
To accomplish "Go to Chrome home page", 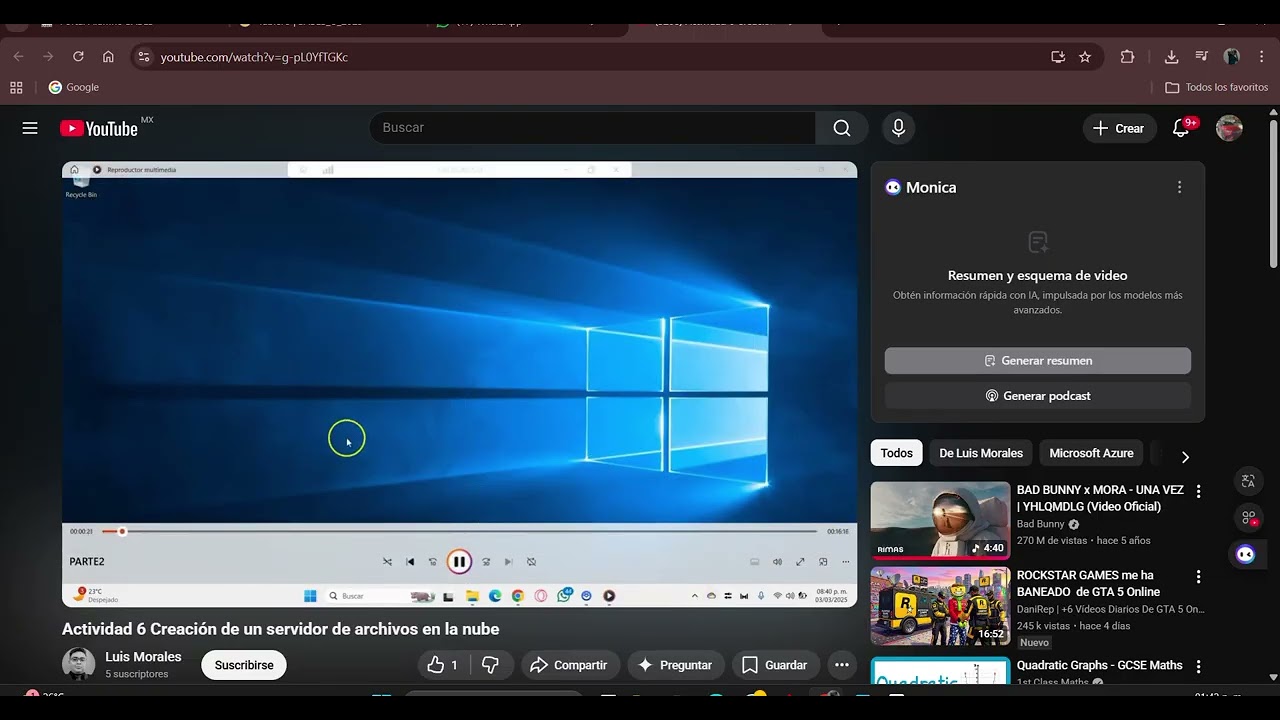I will 108,57.
